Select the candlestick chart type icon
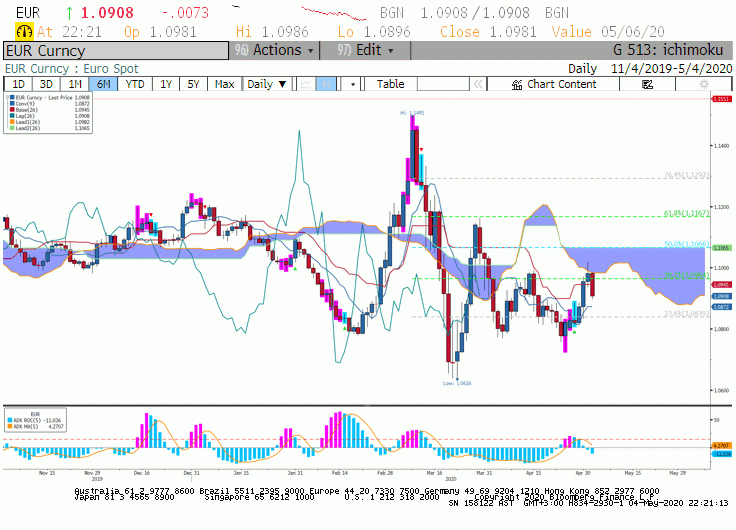The height and width of the screenshot is (530, 736). click(326, 84)
